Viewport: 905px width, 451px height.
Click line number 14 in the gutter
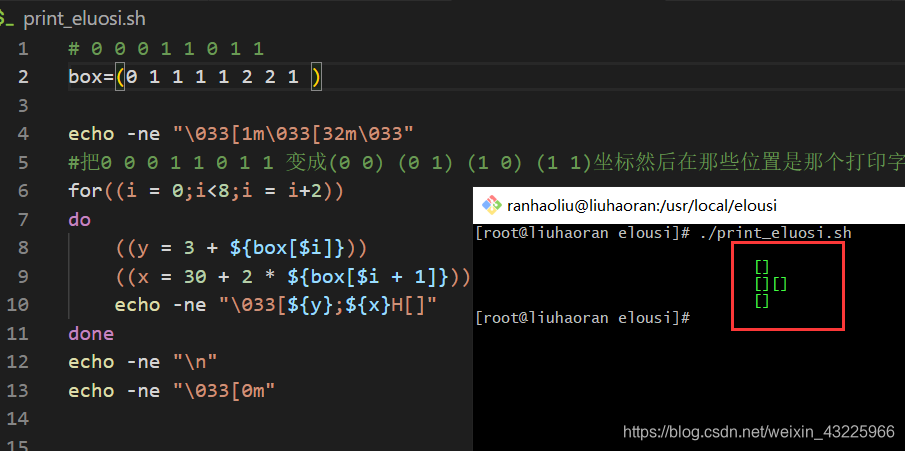(17, 419)
